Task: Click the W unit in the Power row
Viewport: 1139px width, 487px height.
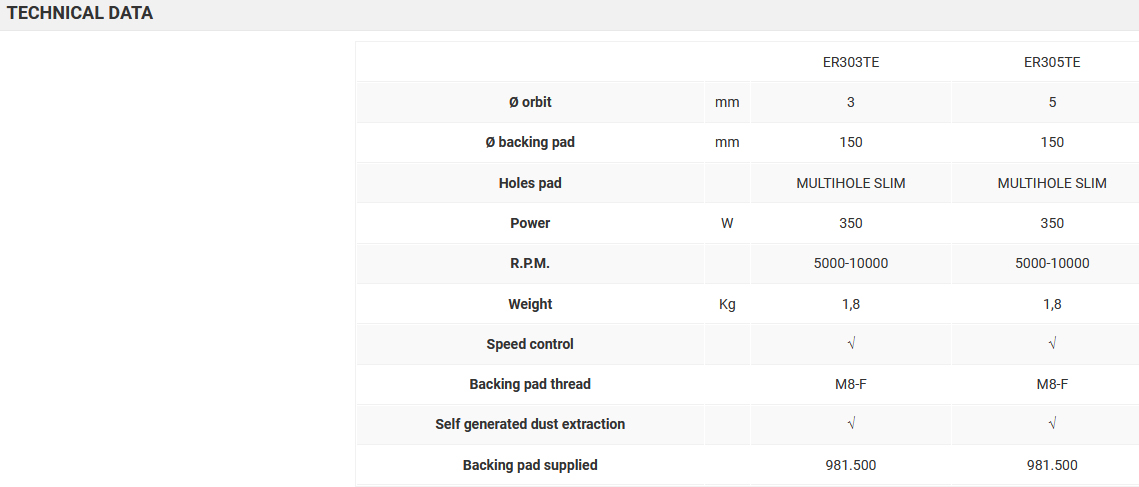Action: [x=727, y=223]
